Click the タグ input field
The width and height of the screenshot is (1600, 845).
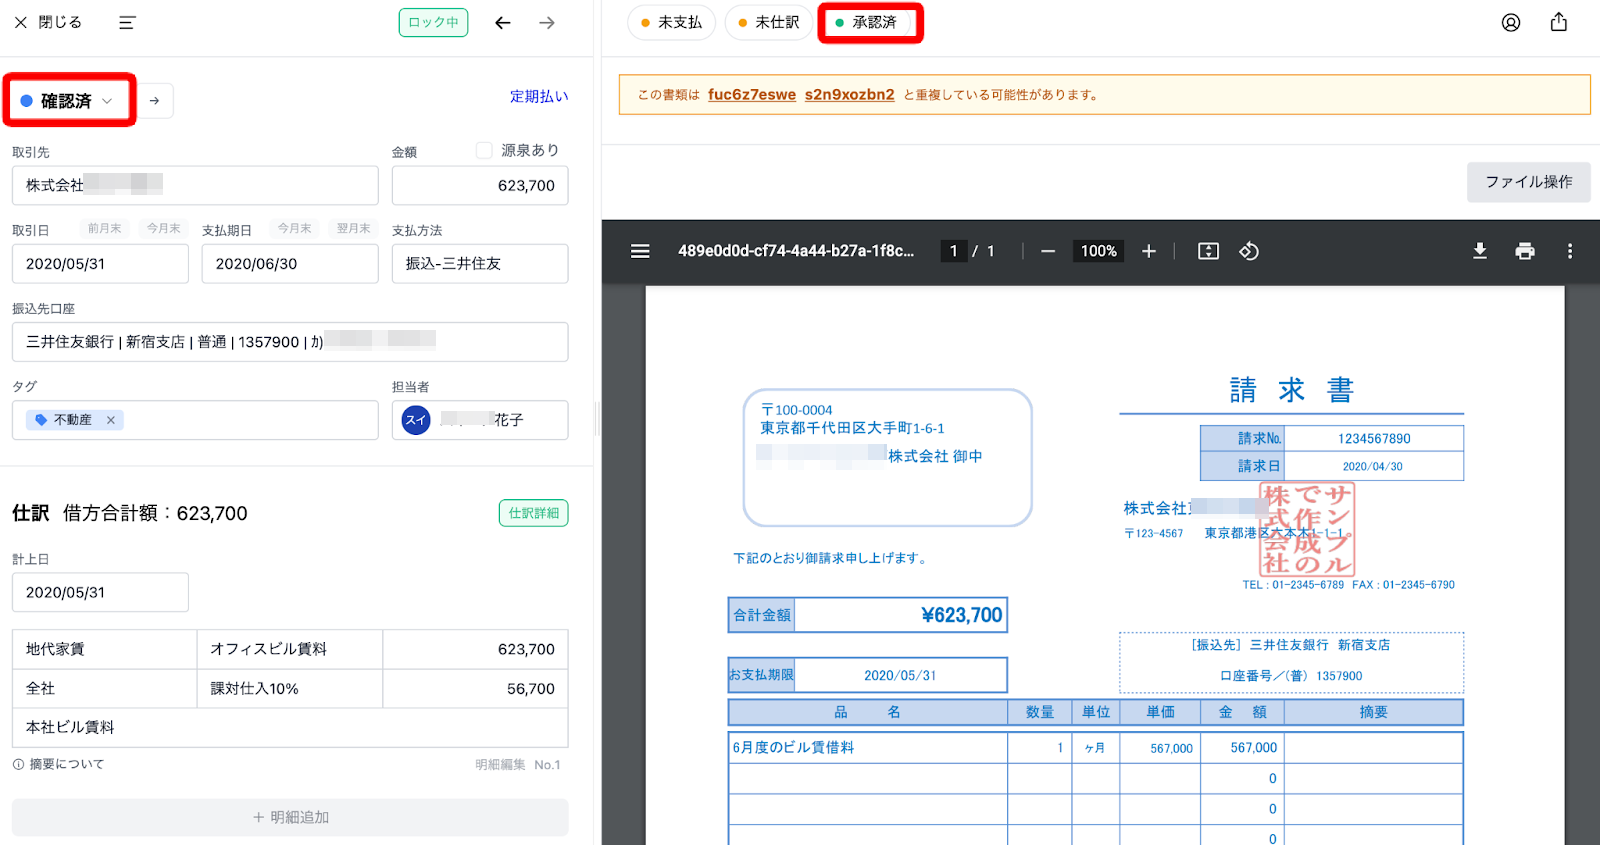coord(195,420)
